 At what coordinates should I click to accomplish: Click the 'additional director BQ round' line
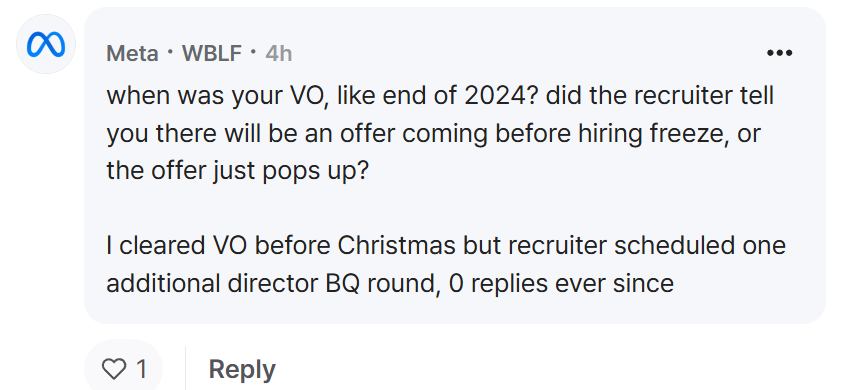pos(390,283)
